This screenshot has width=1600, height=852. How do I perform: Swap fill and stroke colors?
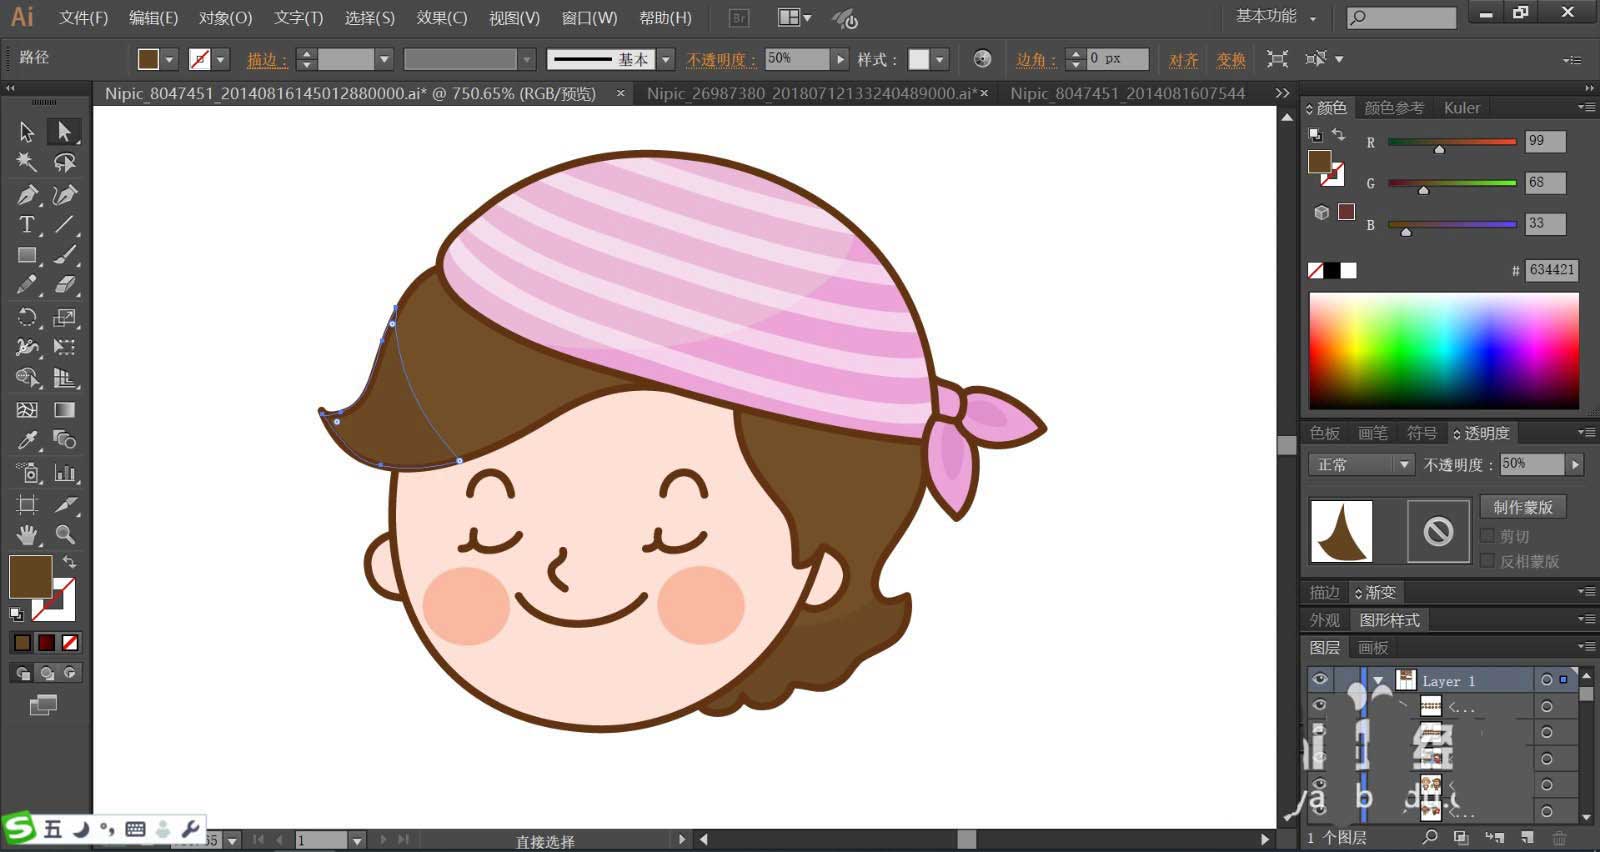[69, 563]
